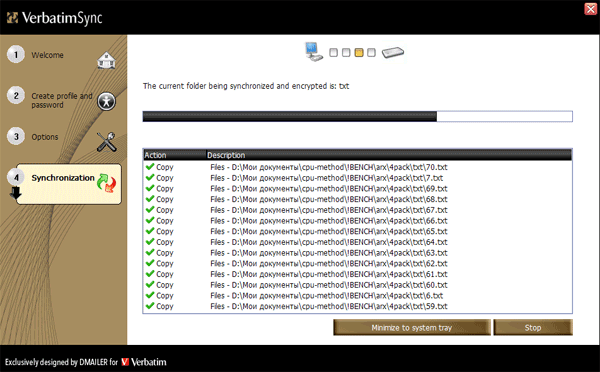
Task: Open Create profile and password step
Action: pyautogui.click(x=62, y=100)
